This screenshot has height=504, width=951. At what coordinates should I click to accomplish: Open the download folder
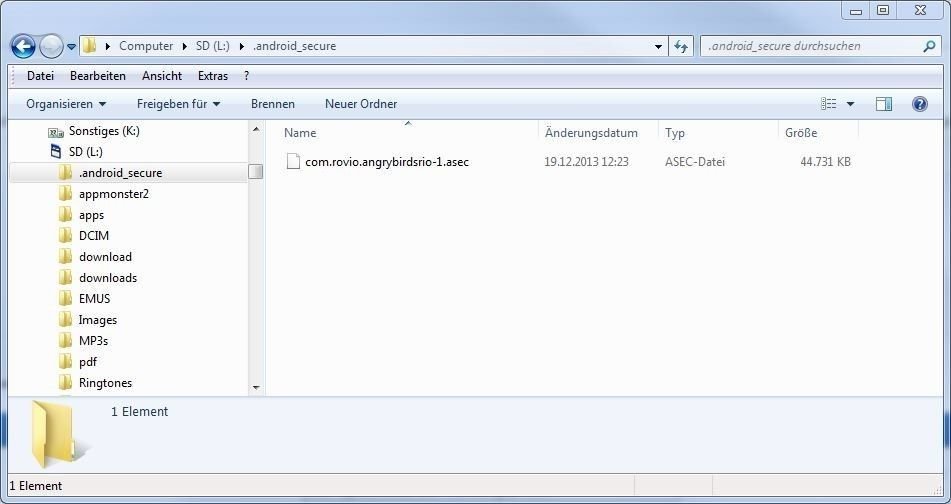(106, 257)
